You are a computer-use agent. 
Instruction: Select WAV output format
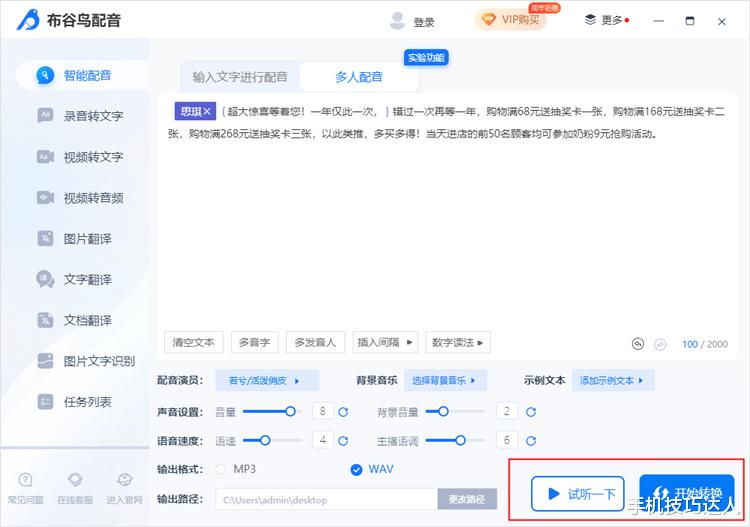356,470
